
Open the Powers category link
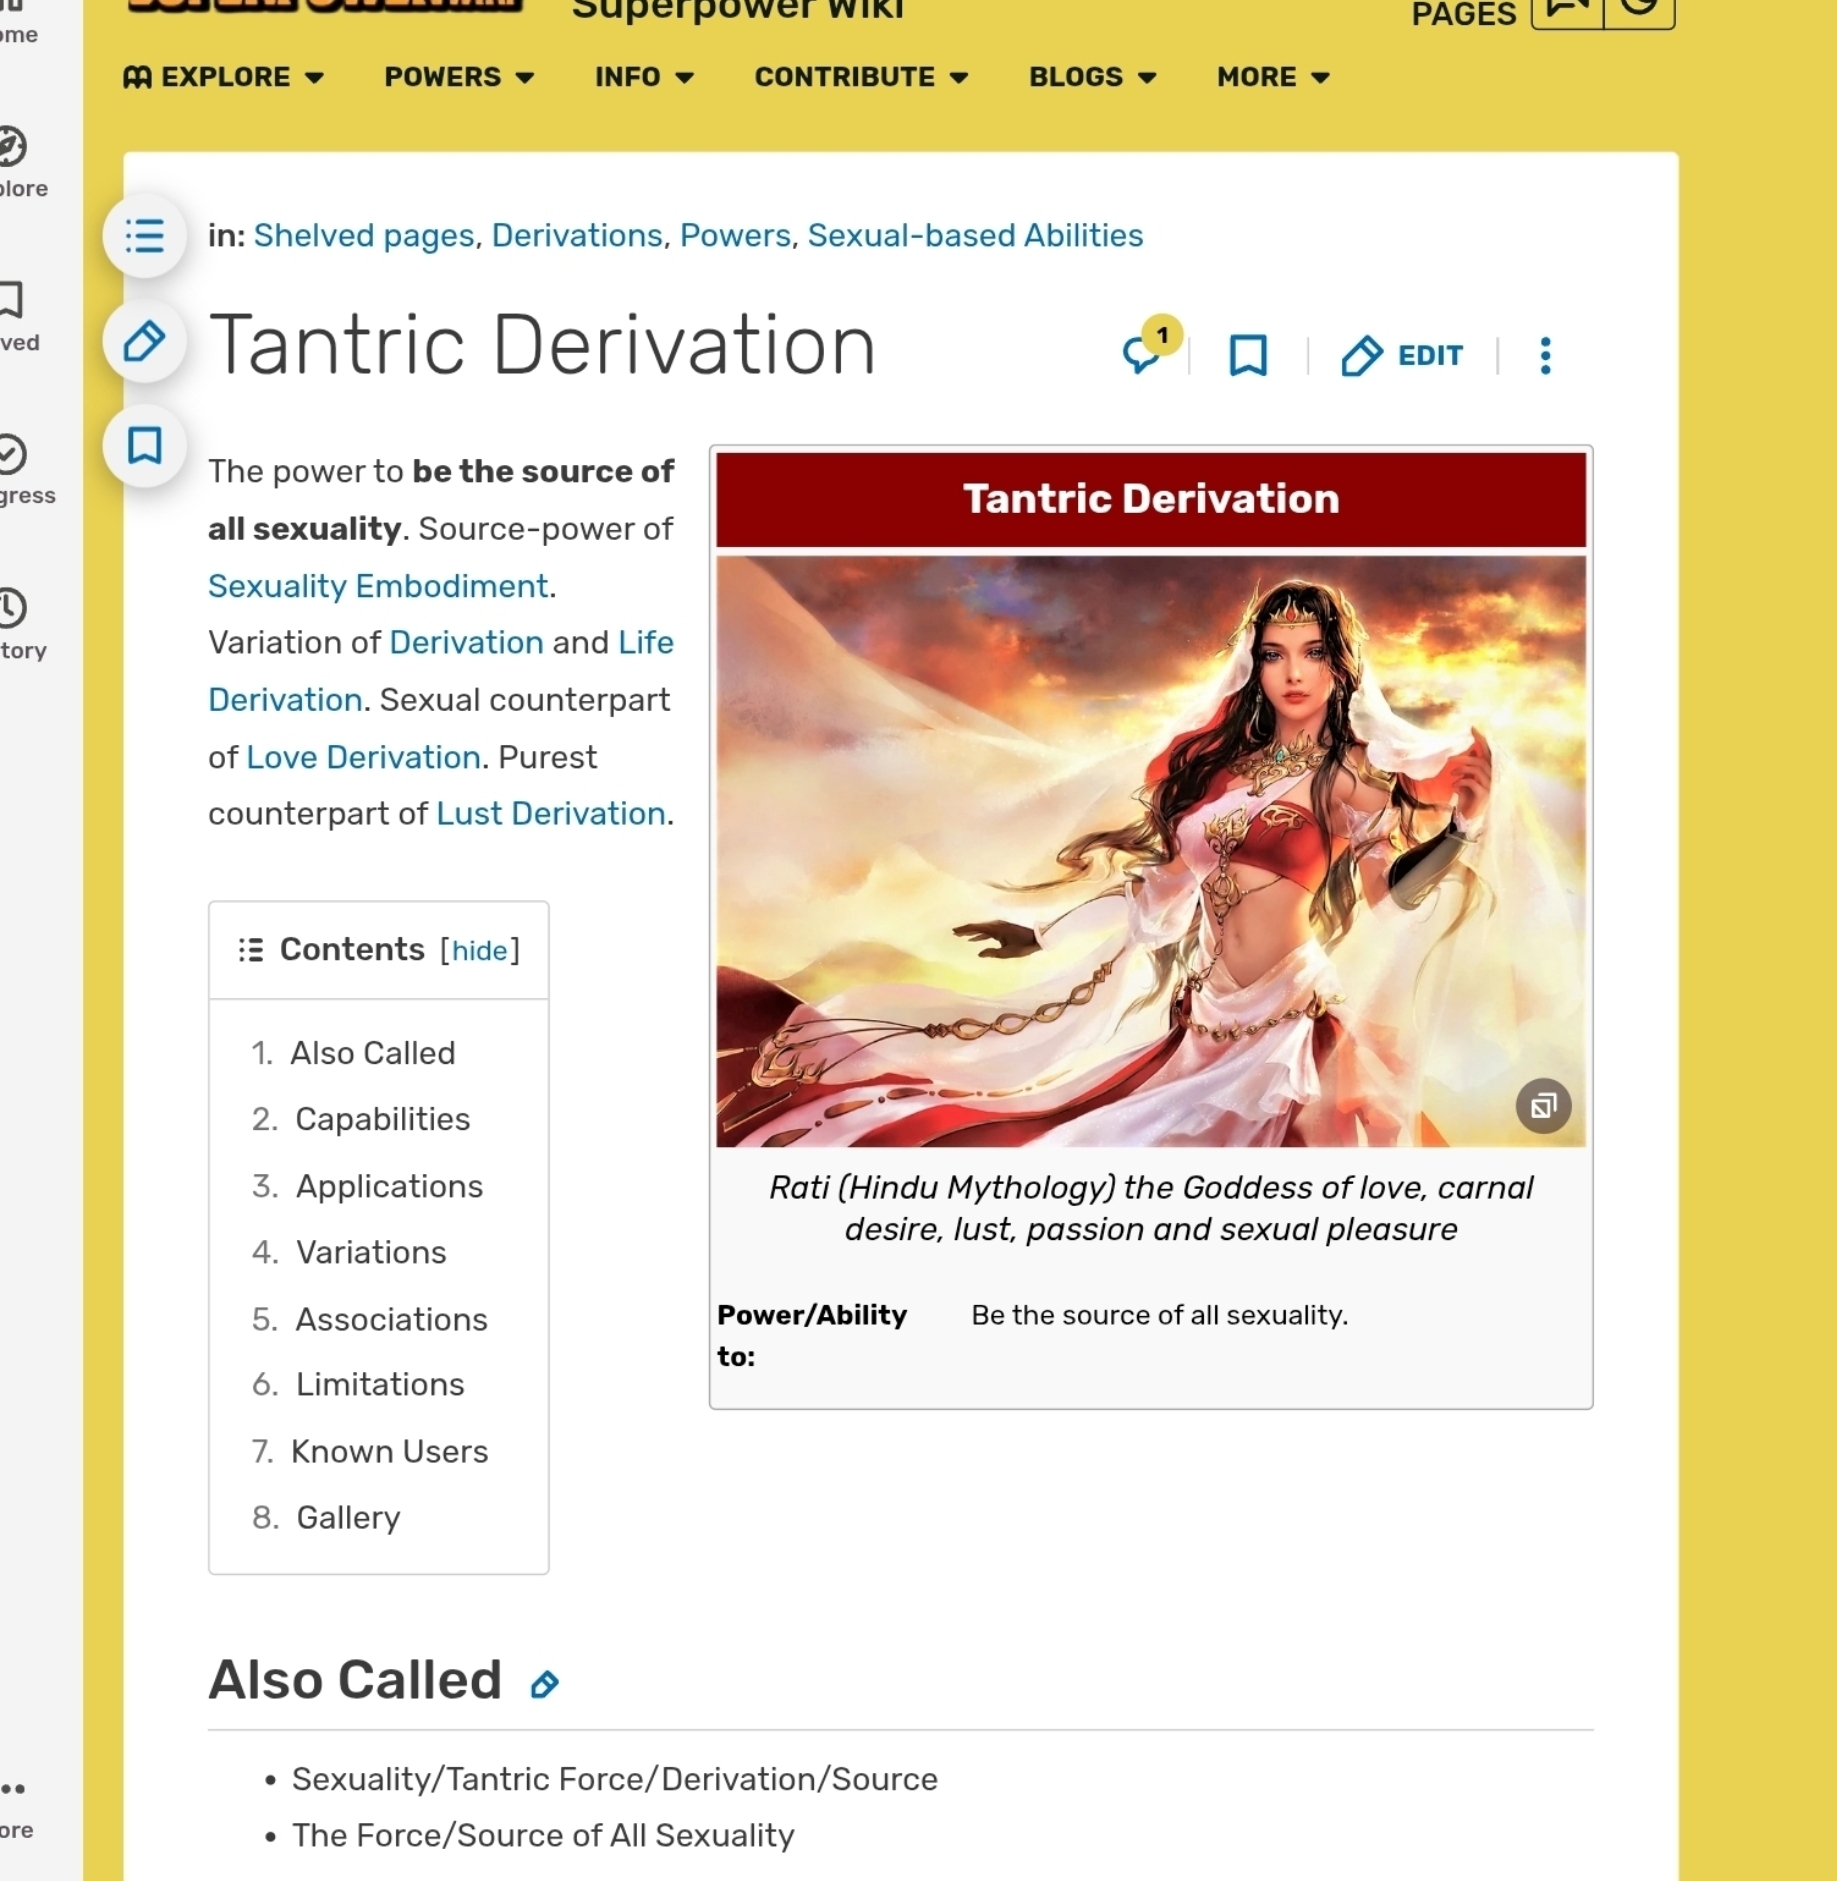click(735, 235)
